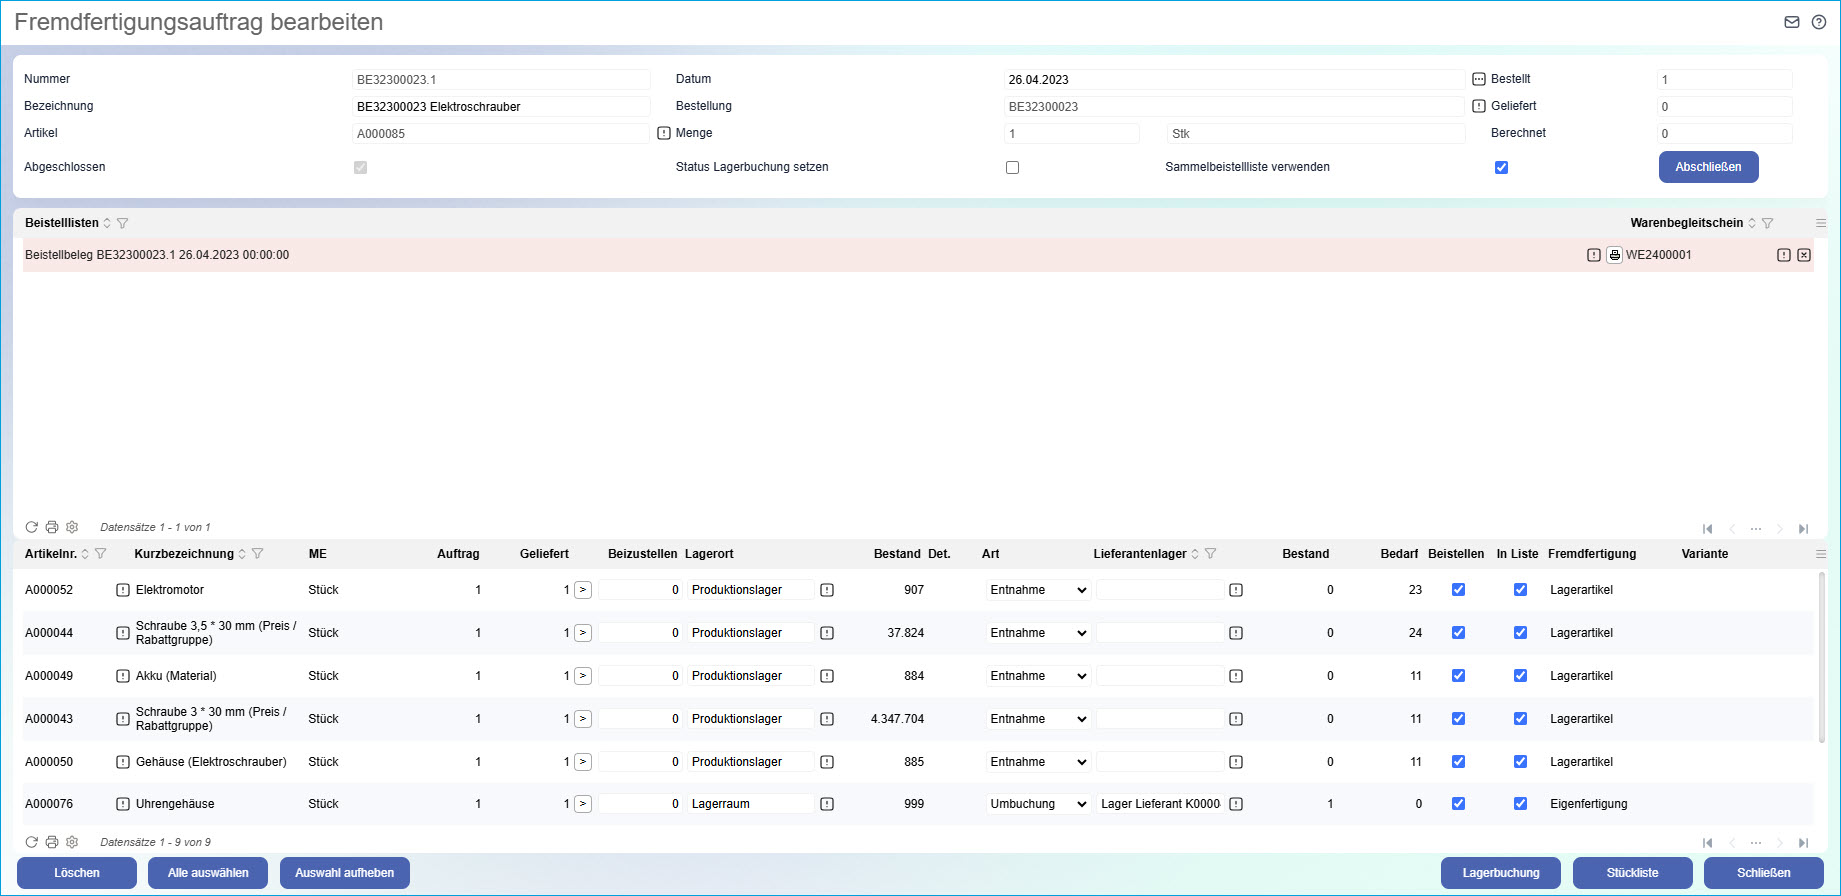Image resolution: width=1841 pixels, height=896 pixels.
Task: Print the Beistelllisten grid
Action: [x=52, y=527]
